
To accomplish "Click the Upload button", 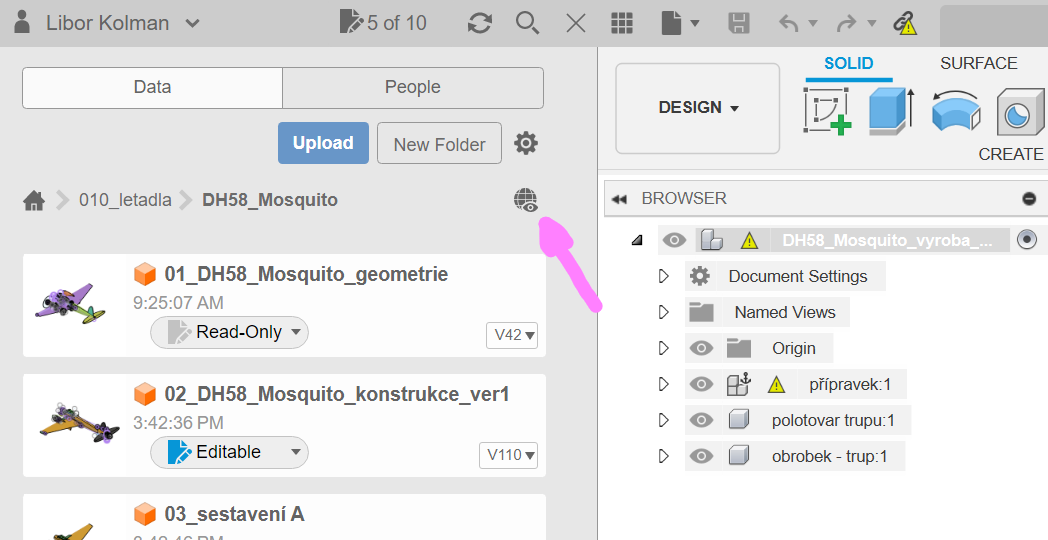I will [x=323, y=143].
